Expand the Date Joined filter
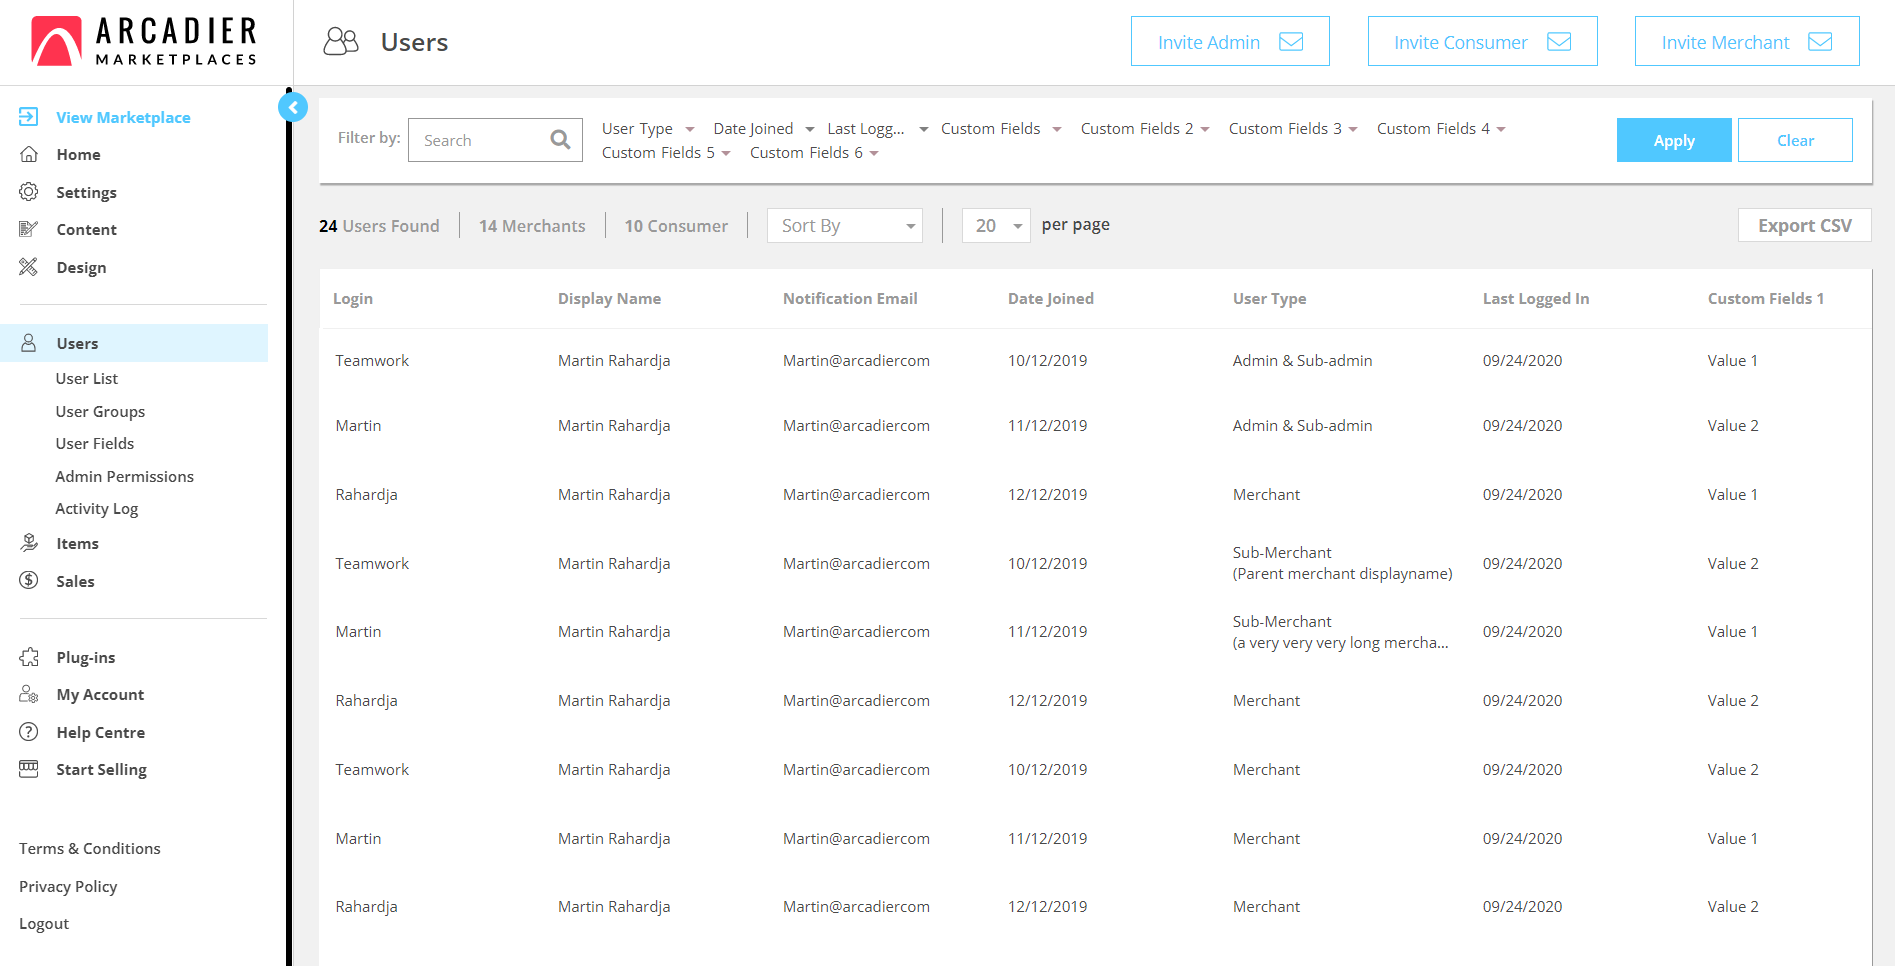Screen dimensions: 1895x966 763,129
